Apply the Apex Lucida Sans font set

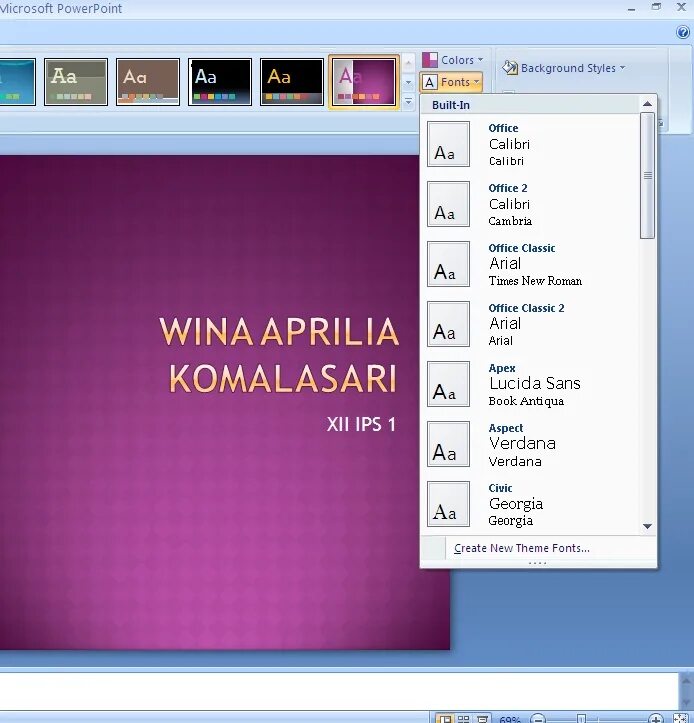530,384
